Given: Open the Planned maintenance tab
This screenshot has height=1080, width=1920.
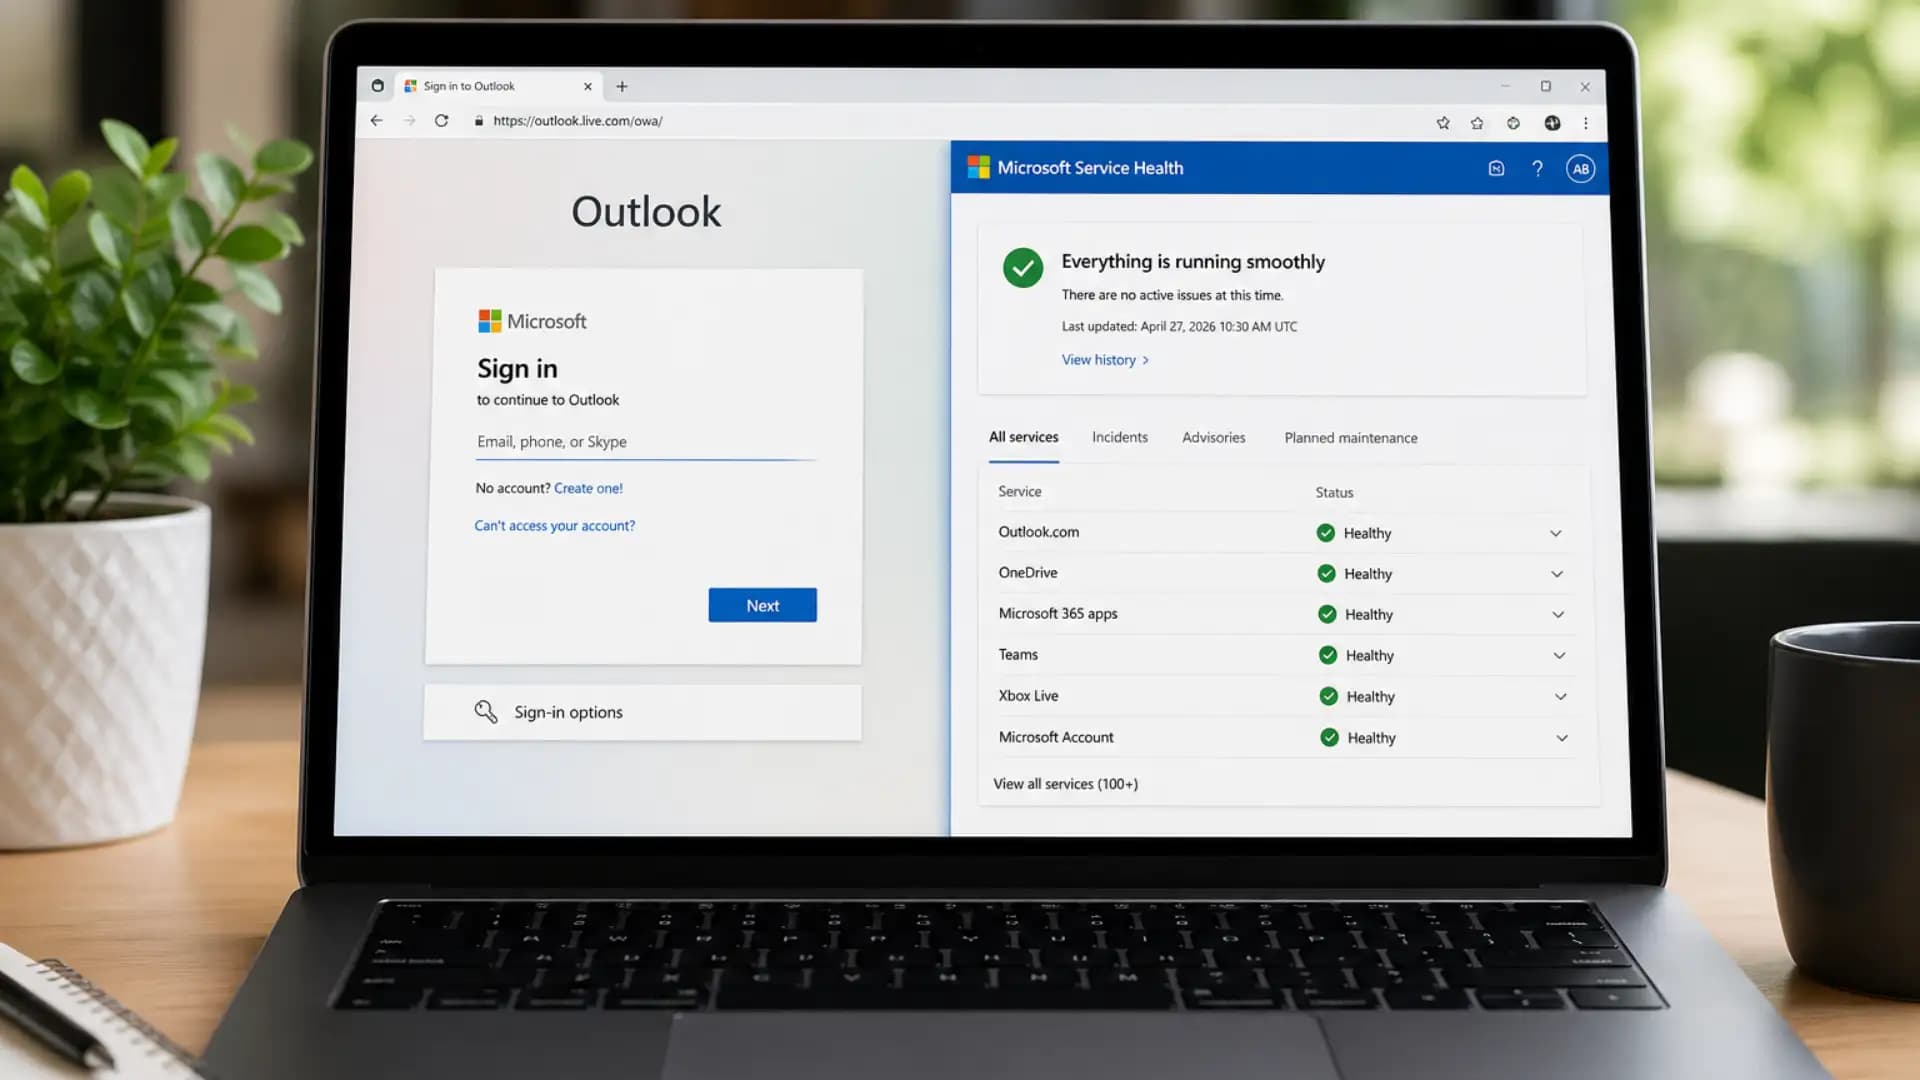Looking at the screenshot, I should click(1350, 437).
